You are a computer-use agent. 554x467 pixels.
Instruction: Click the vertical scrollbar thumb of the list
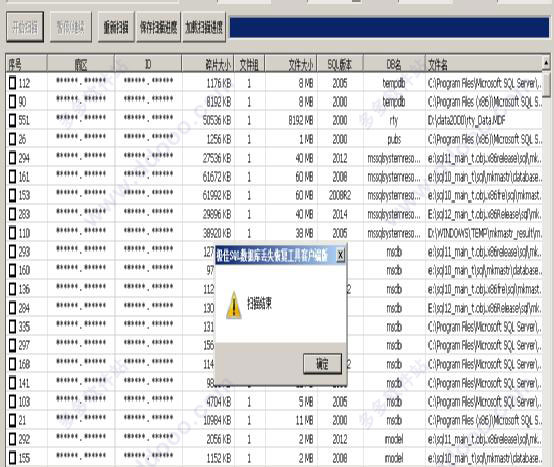pos(546,84)
